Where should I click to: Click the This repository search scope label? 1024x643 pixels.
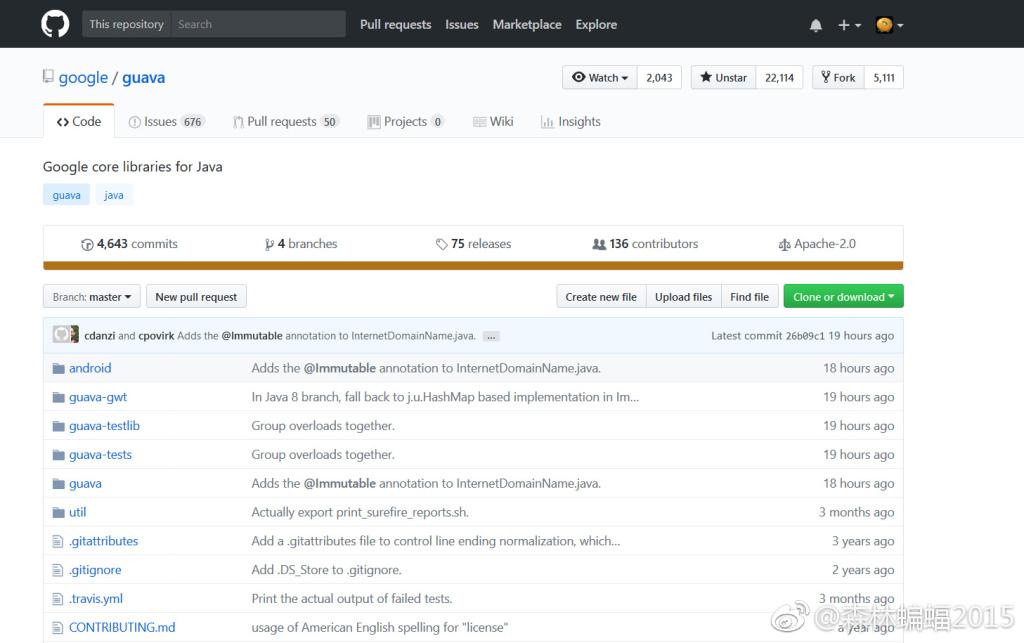[127, 24]
